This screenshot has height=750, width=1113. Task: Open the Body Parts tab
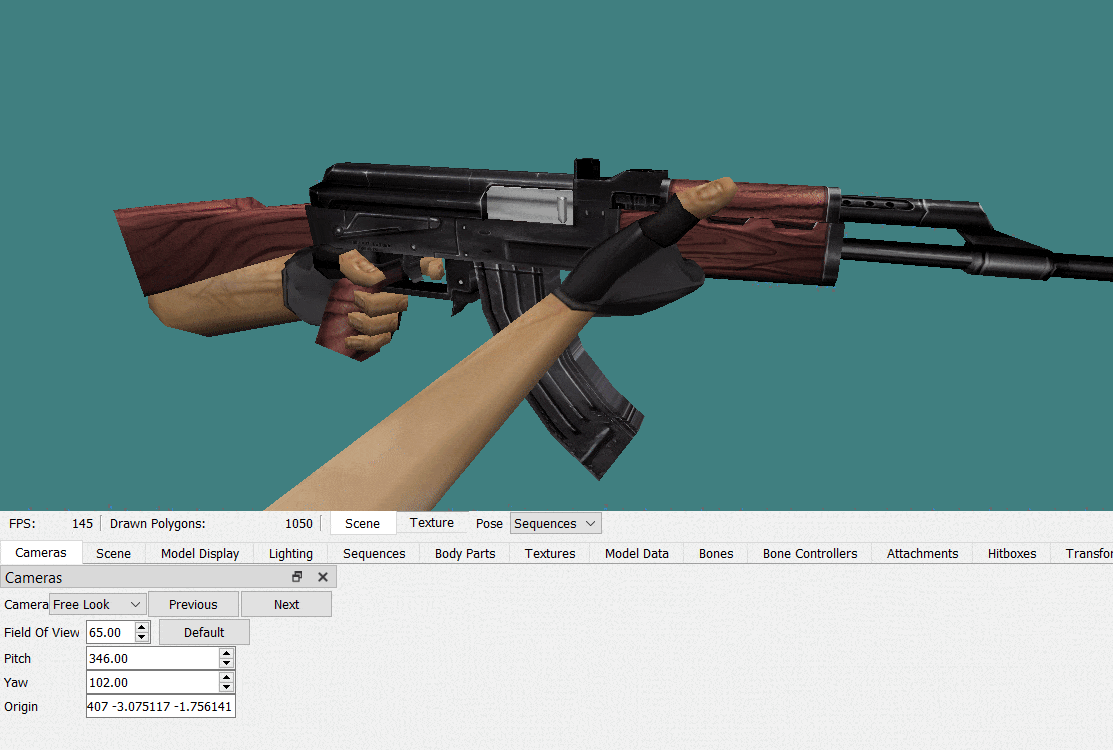[465, 553]
